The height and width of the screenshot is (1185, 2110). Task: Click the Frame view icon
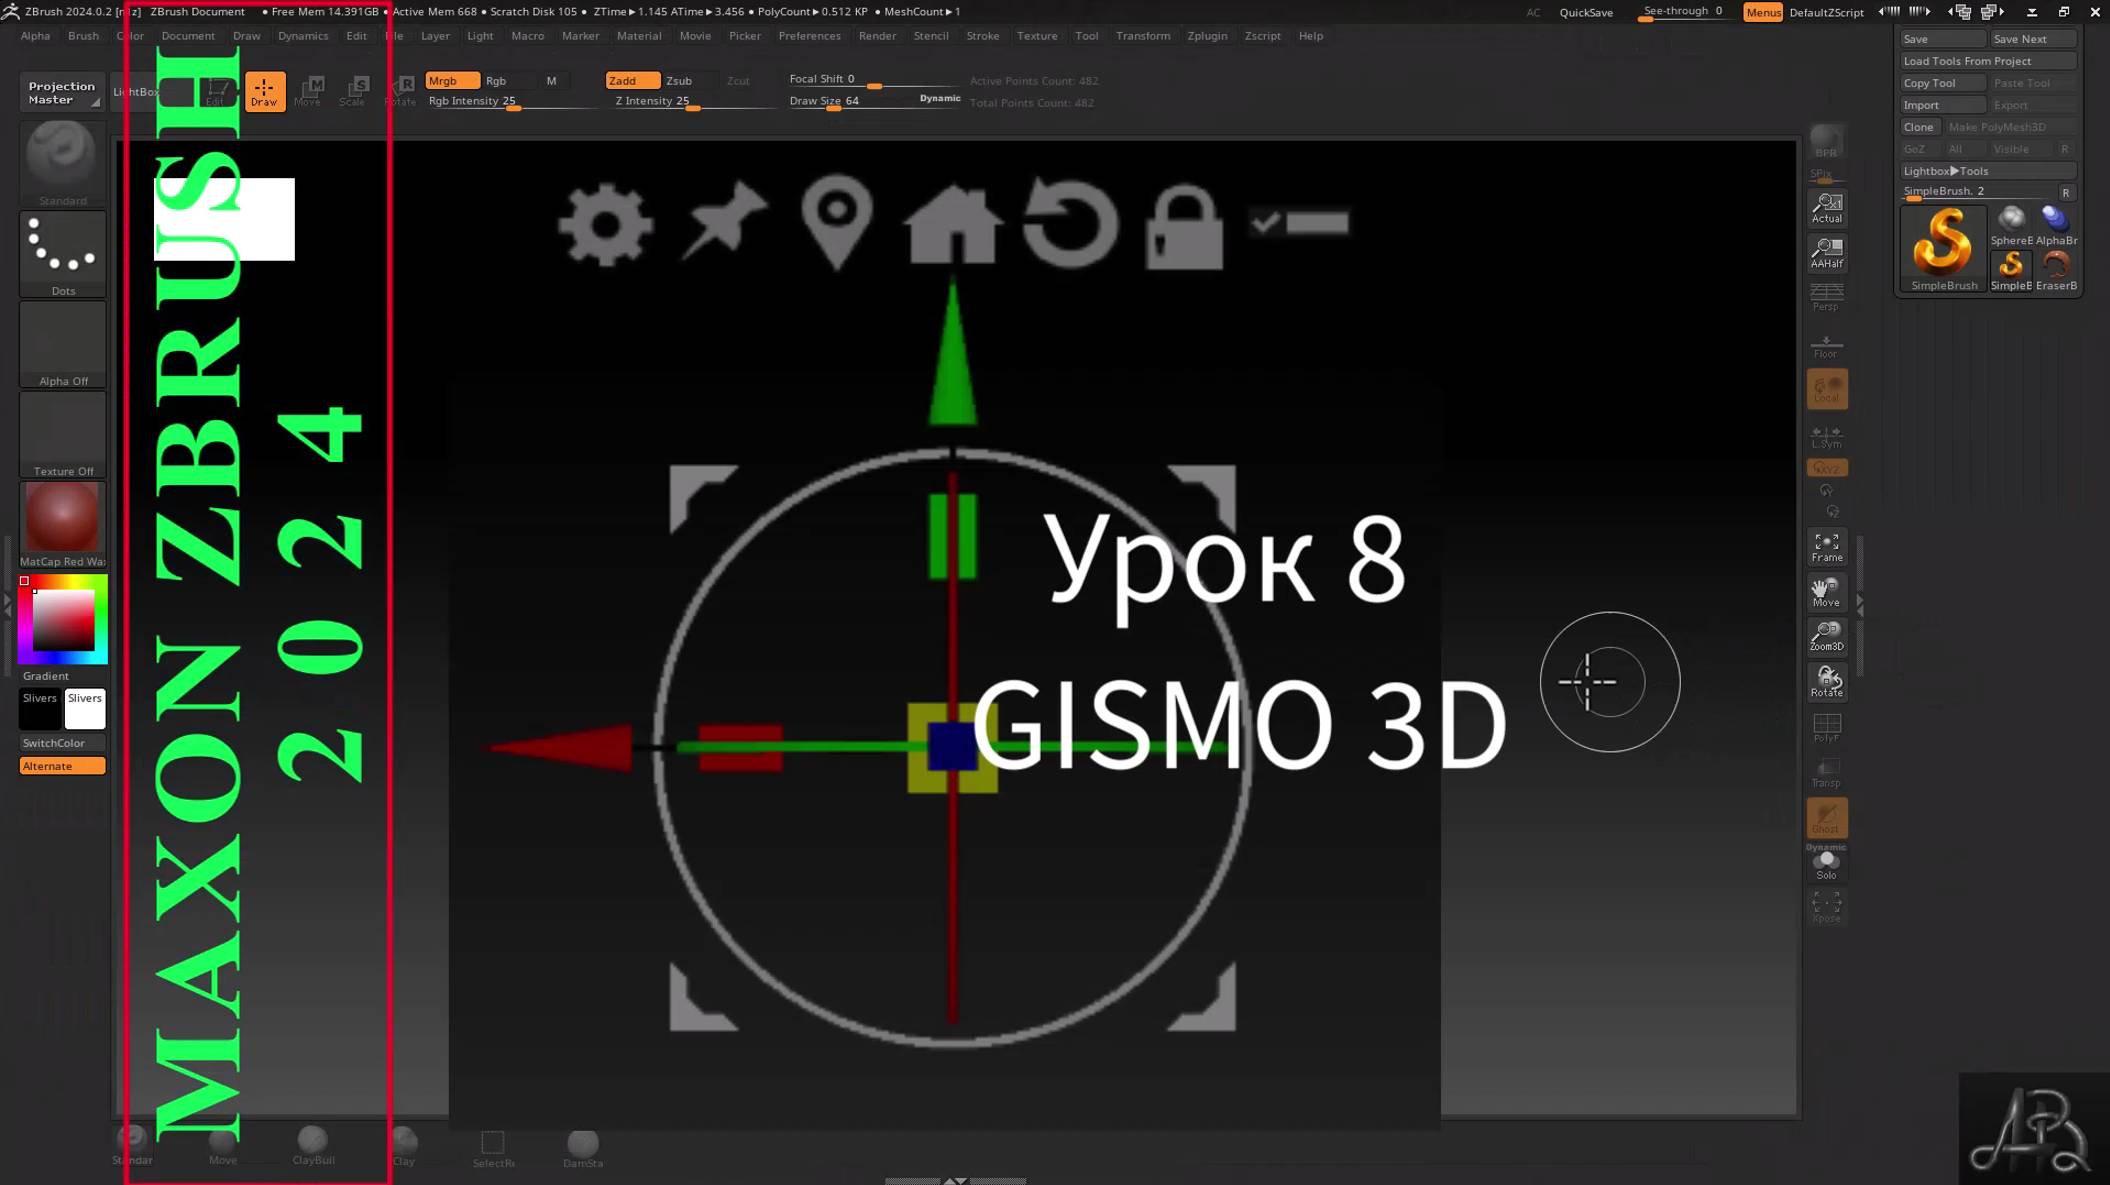coord(1826,547)
